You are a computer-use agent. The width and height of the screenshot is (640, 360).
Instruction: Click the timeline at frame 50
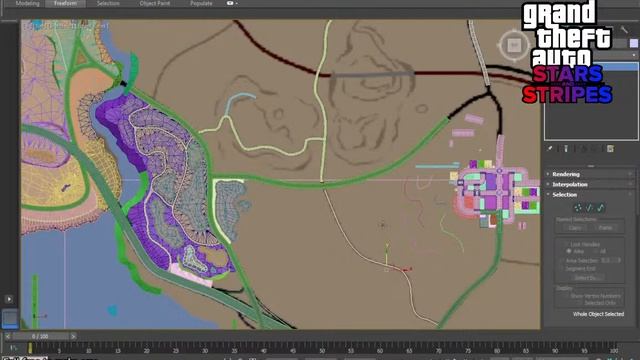click(322, 349)
